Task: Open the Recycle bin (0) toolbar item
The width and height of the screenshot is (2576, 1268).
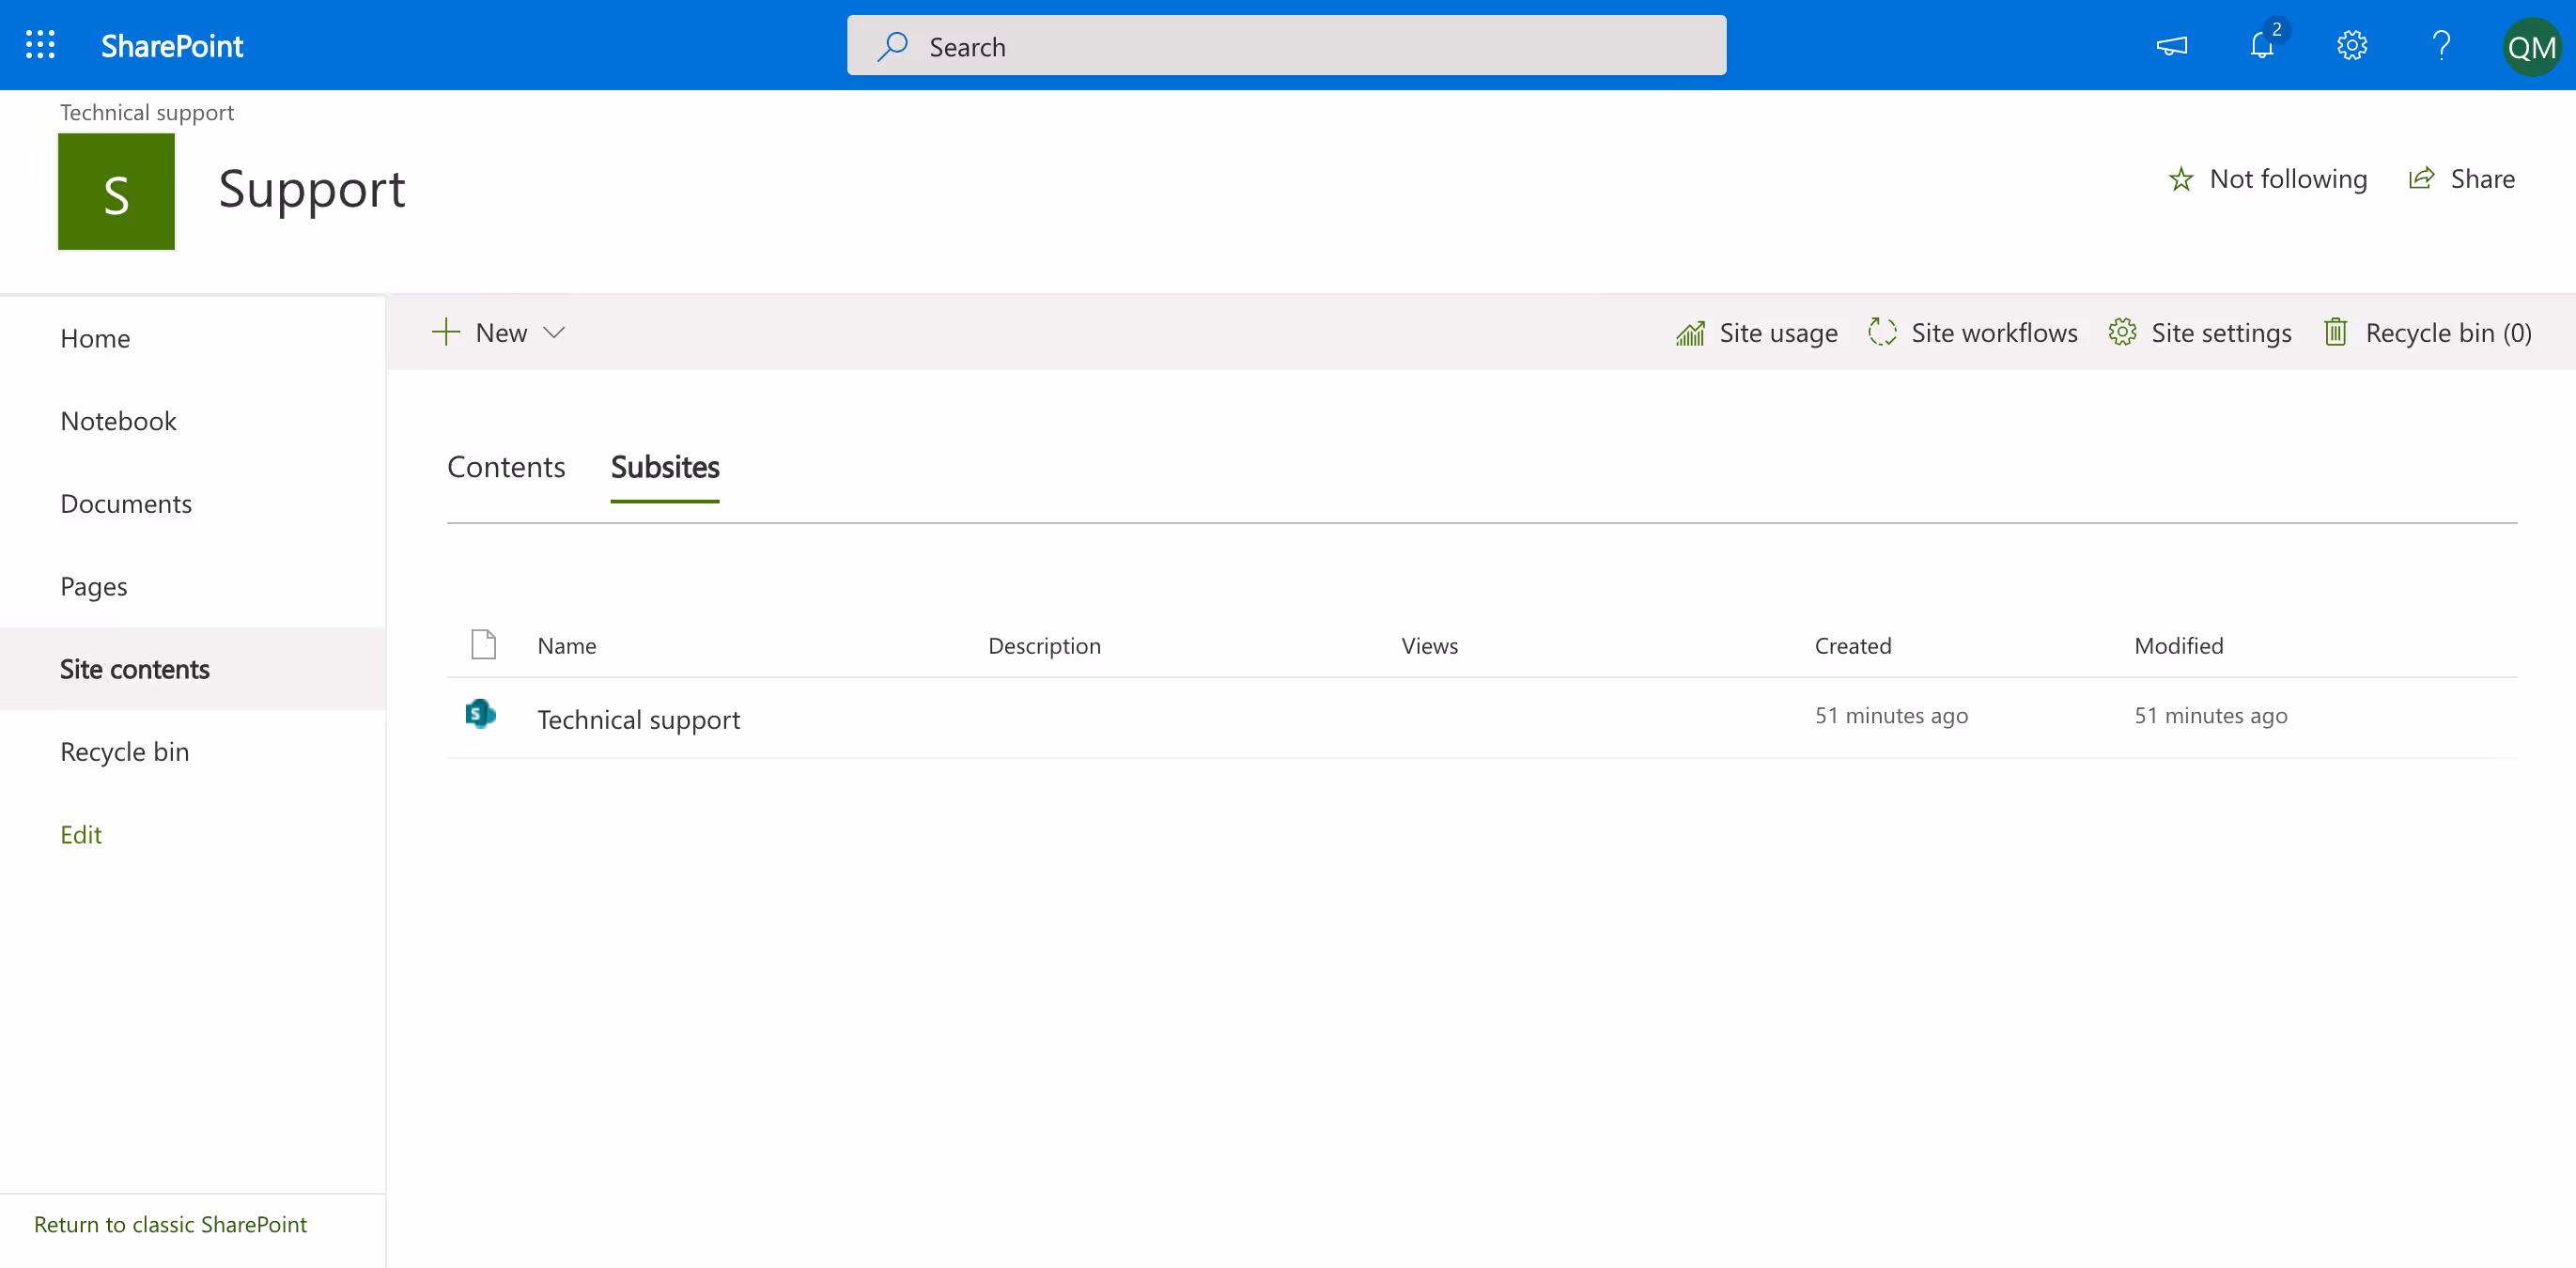Action: 2428,333
